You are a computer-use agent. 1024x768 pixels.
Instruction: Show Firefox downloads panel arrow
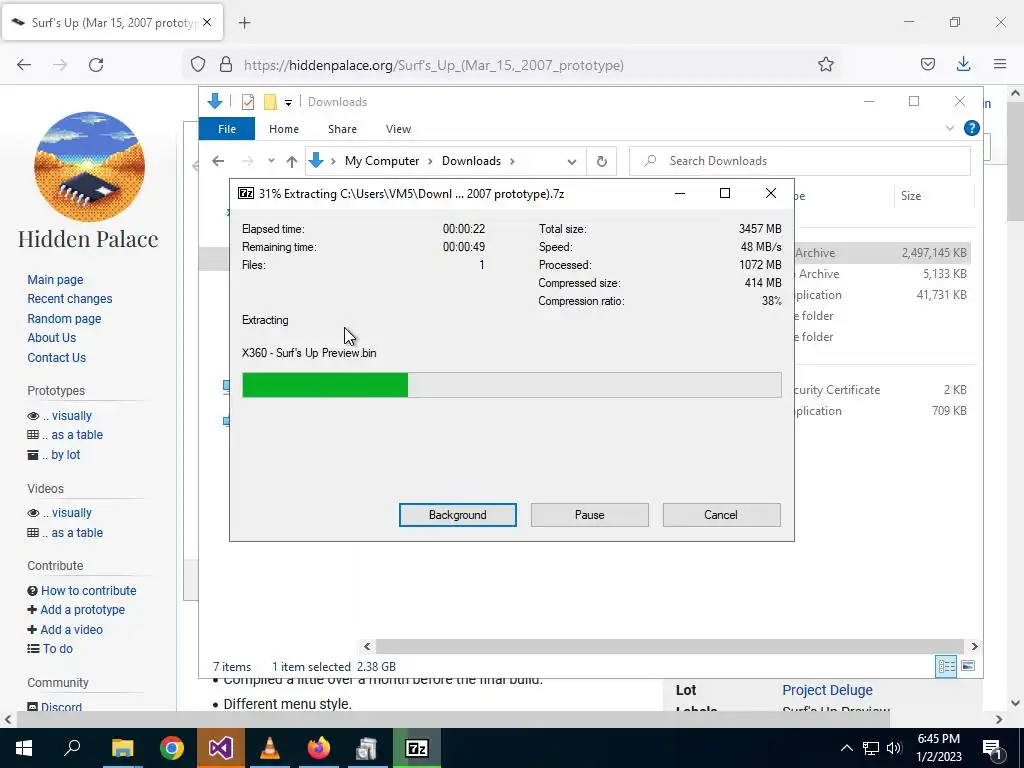(x=963, y=64)
